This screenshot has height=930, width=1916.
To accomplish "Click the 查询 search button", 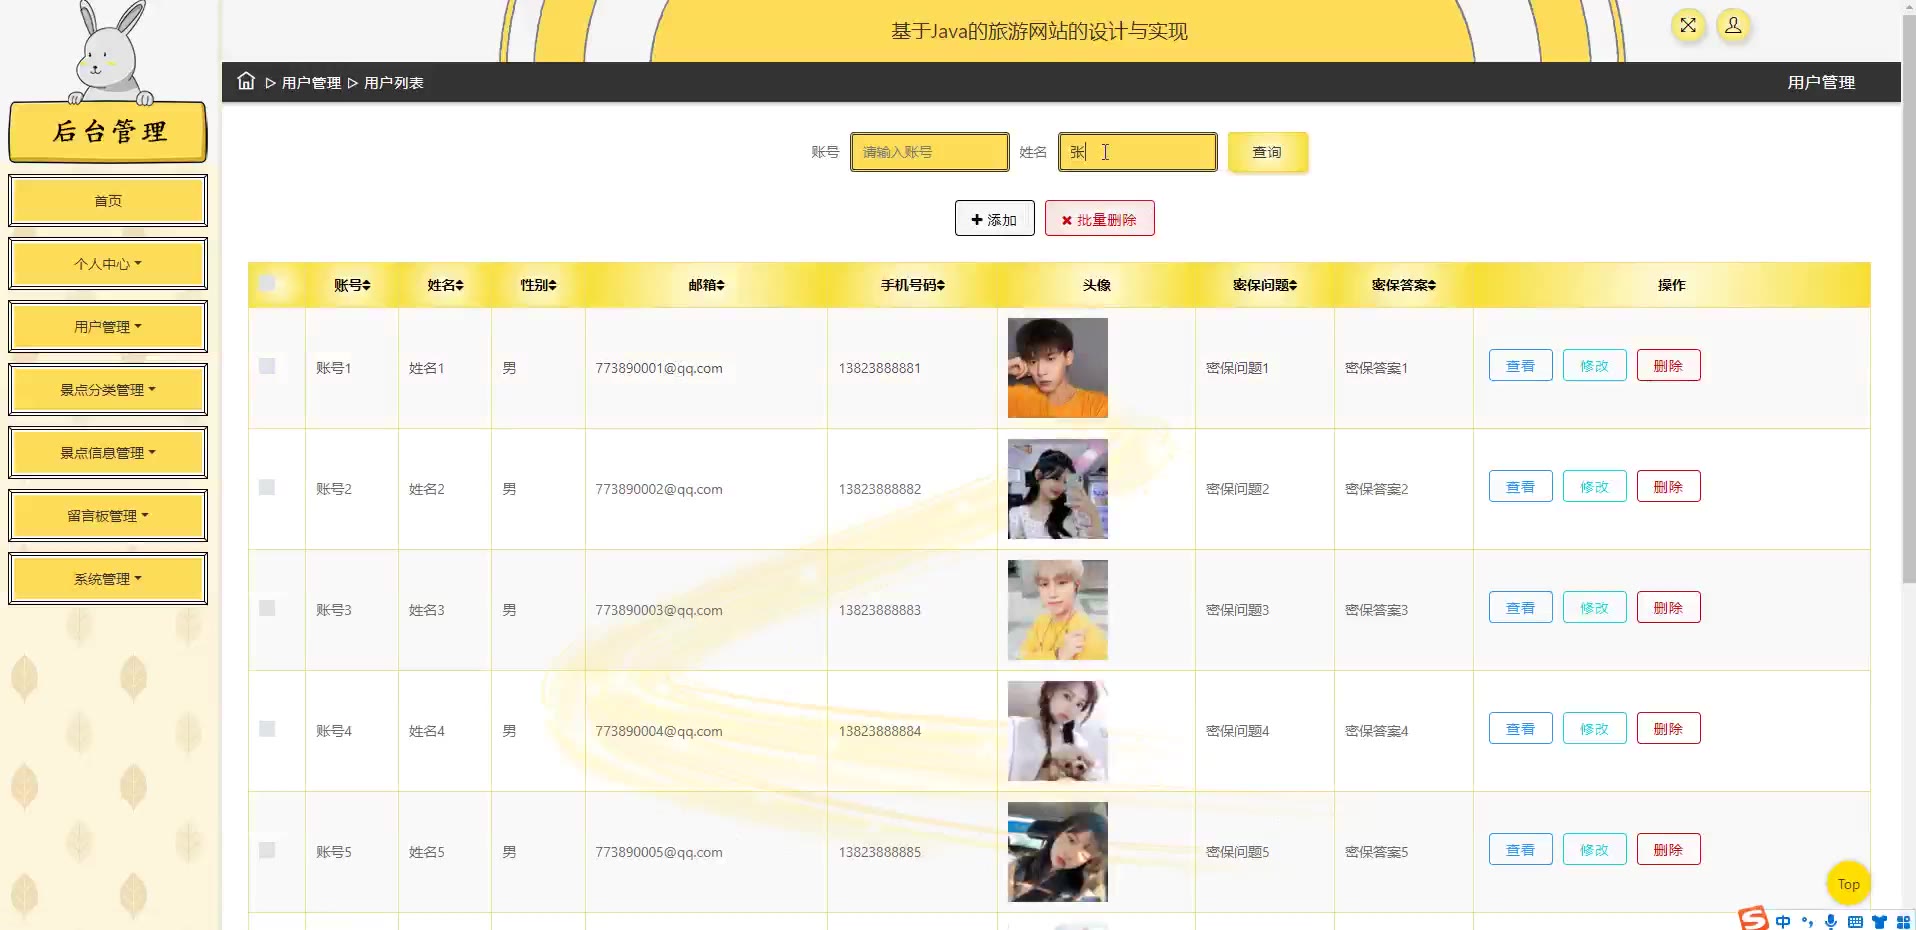I will (x=1267, y=152).
